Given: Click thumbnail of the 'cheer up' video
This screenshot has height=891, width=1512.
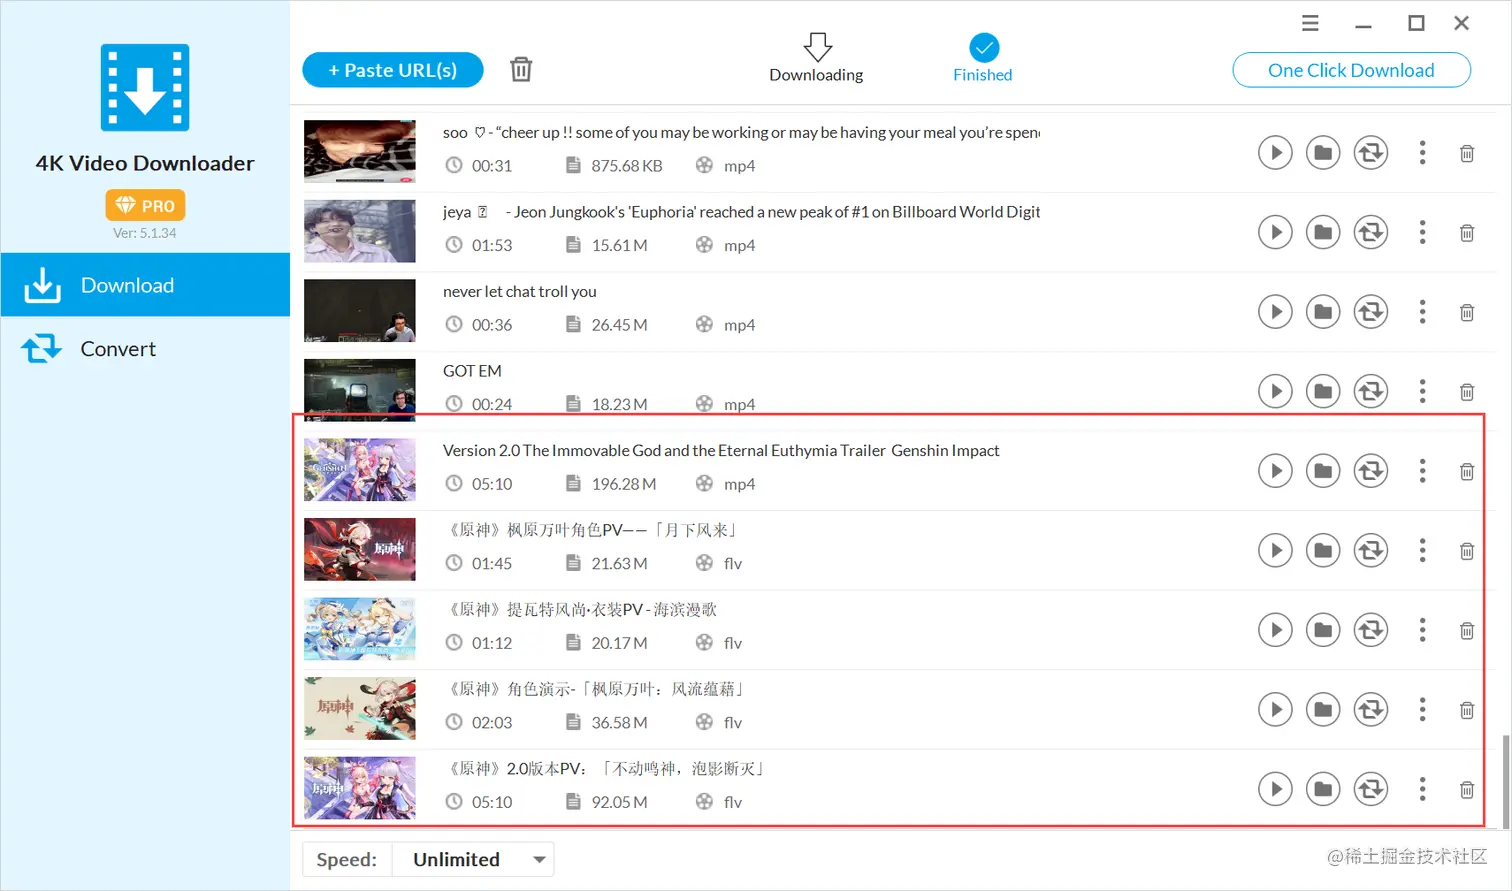Looking at the screenshot, I should point(360,151).
